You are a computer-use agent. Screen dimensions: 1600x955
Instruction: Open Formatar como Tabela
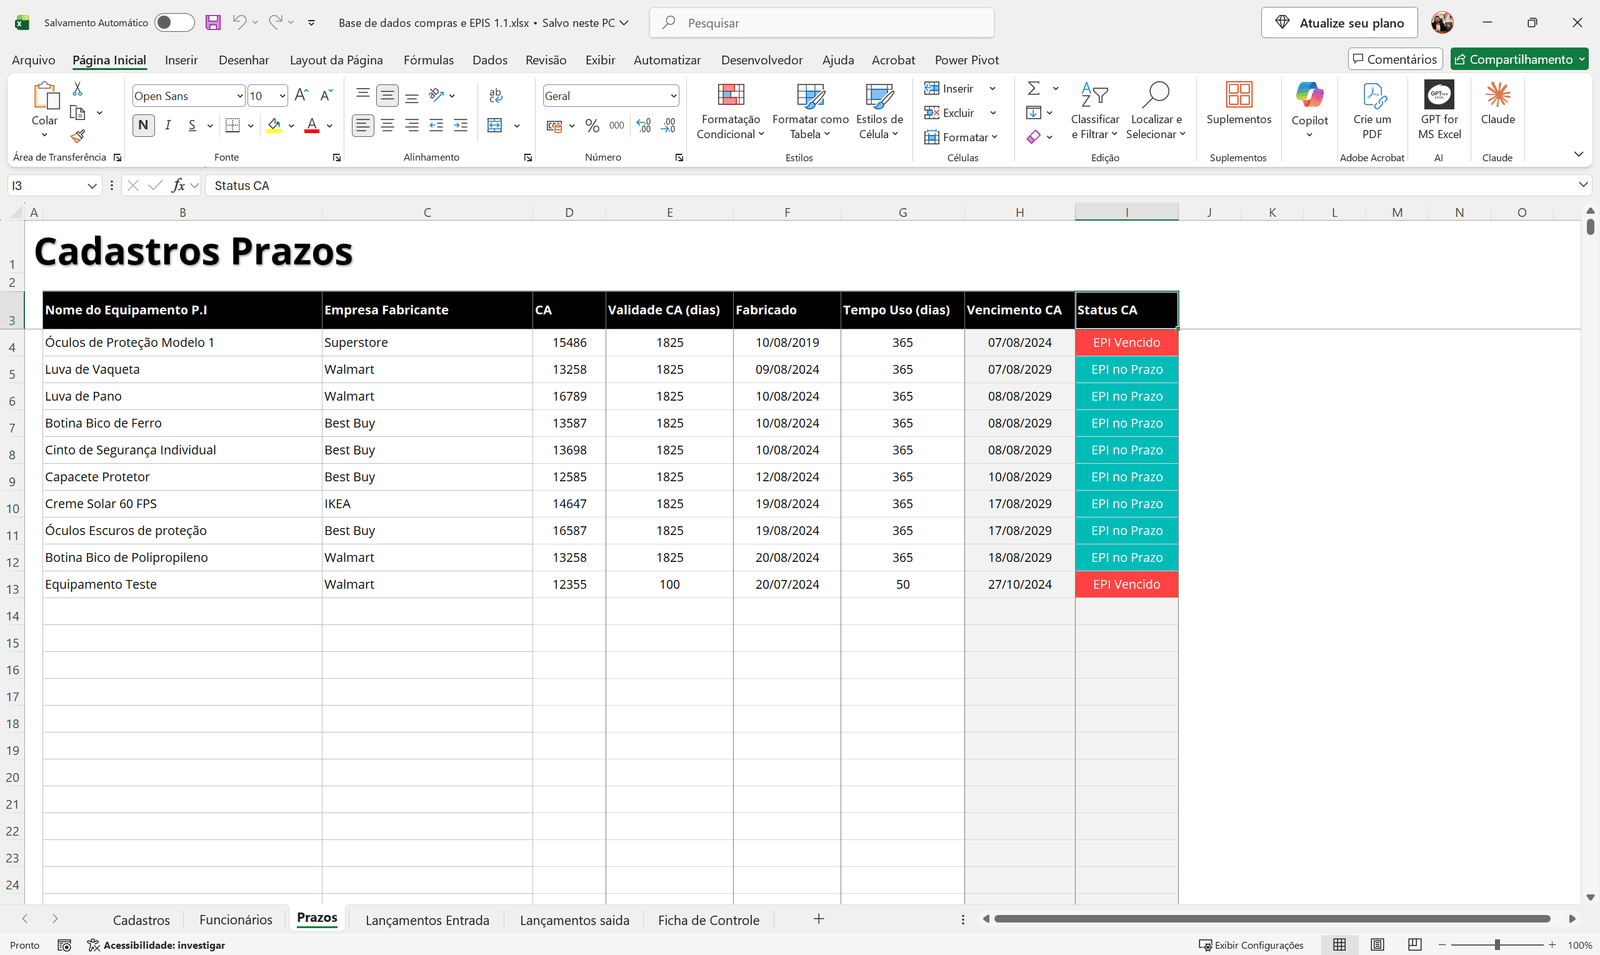click(x=810, y=111)
